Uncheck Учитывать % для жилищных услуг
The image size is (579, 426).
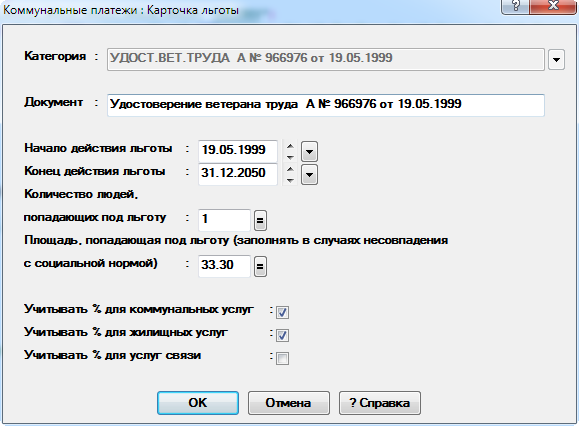[x=282, y=335]
